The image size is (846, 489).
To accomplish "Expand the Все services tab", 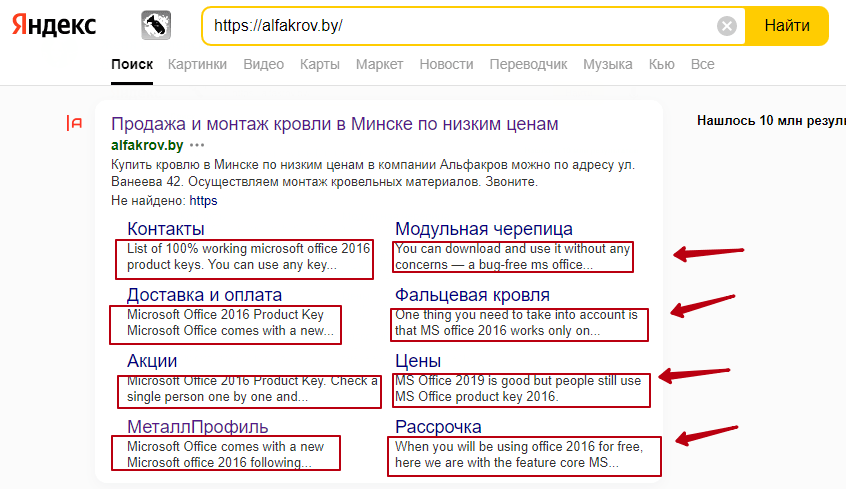I will 702,64.
